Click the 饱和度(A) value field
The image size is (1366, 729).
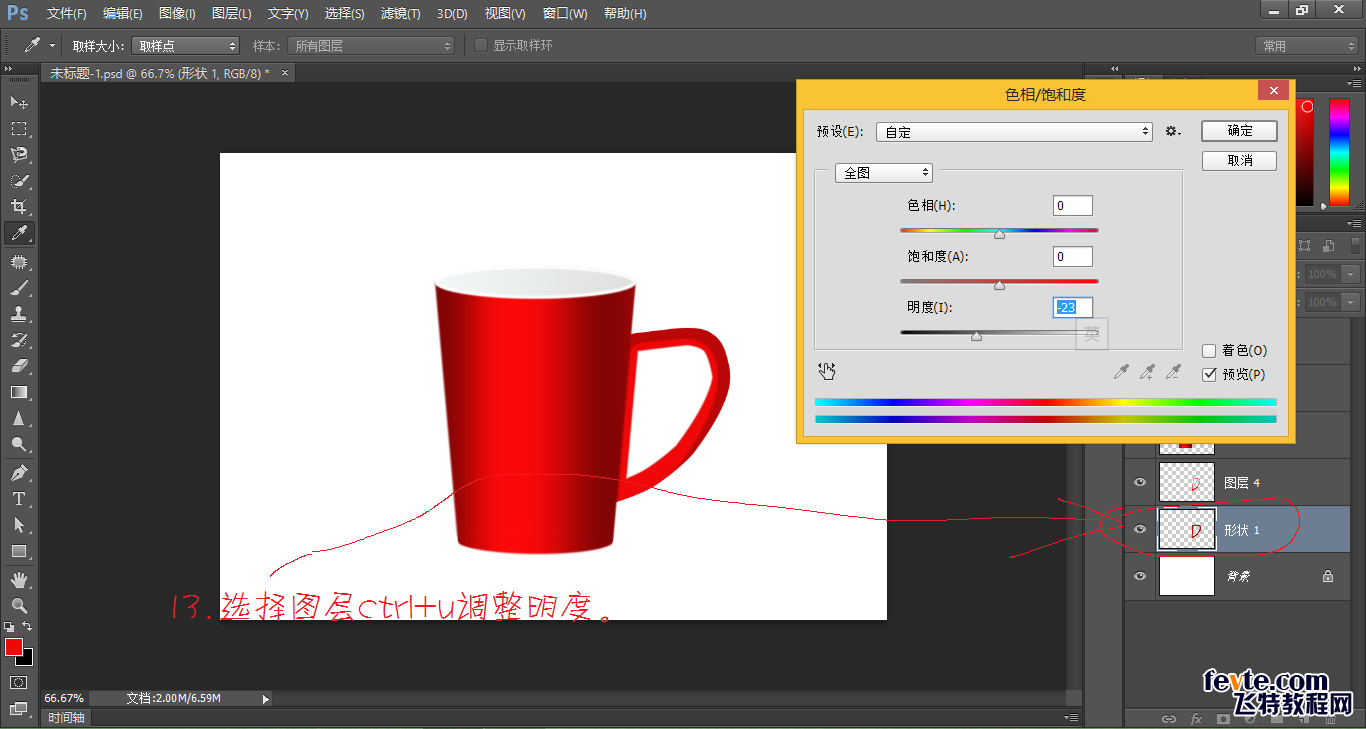pyautogui.click(x=1073, y=257)
